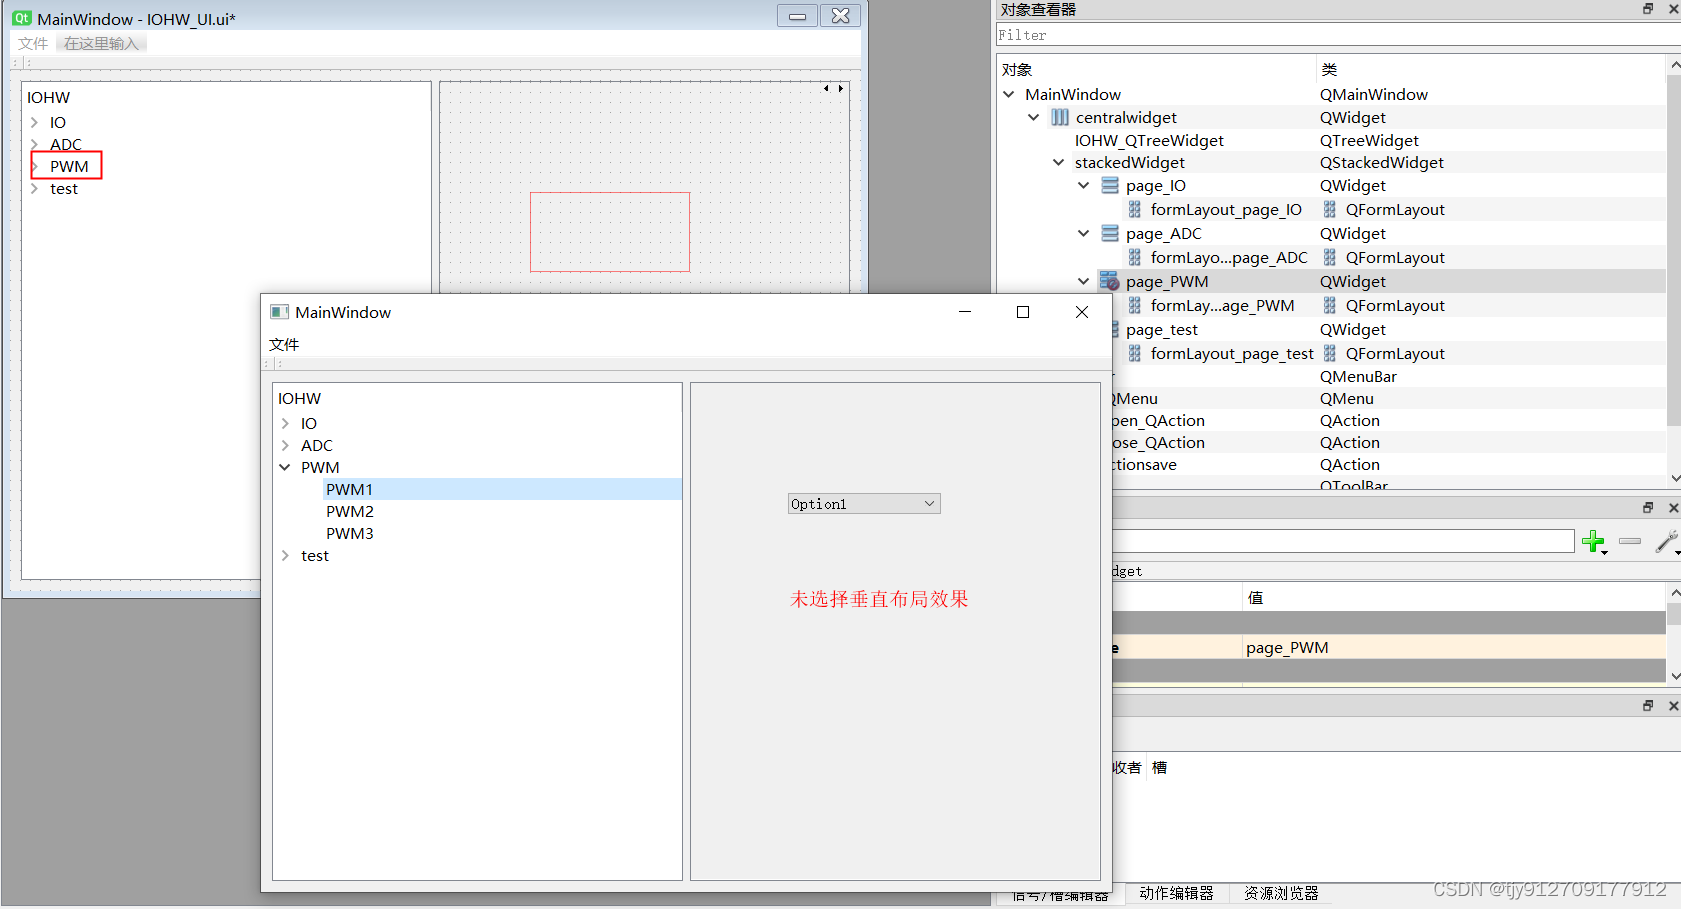Select IOHW_QTreeWidget in the object inspector
This screenshot has height=909, width=1681.
pyautogui.click(x=1149, y=141)
